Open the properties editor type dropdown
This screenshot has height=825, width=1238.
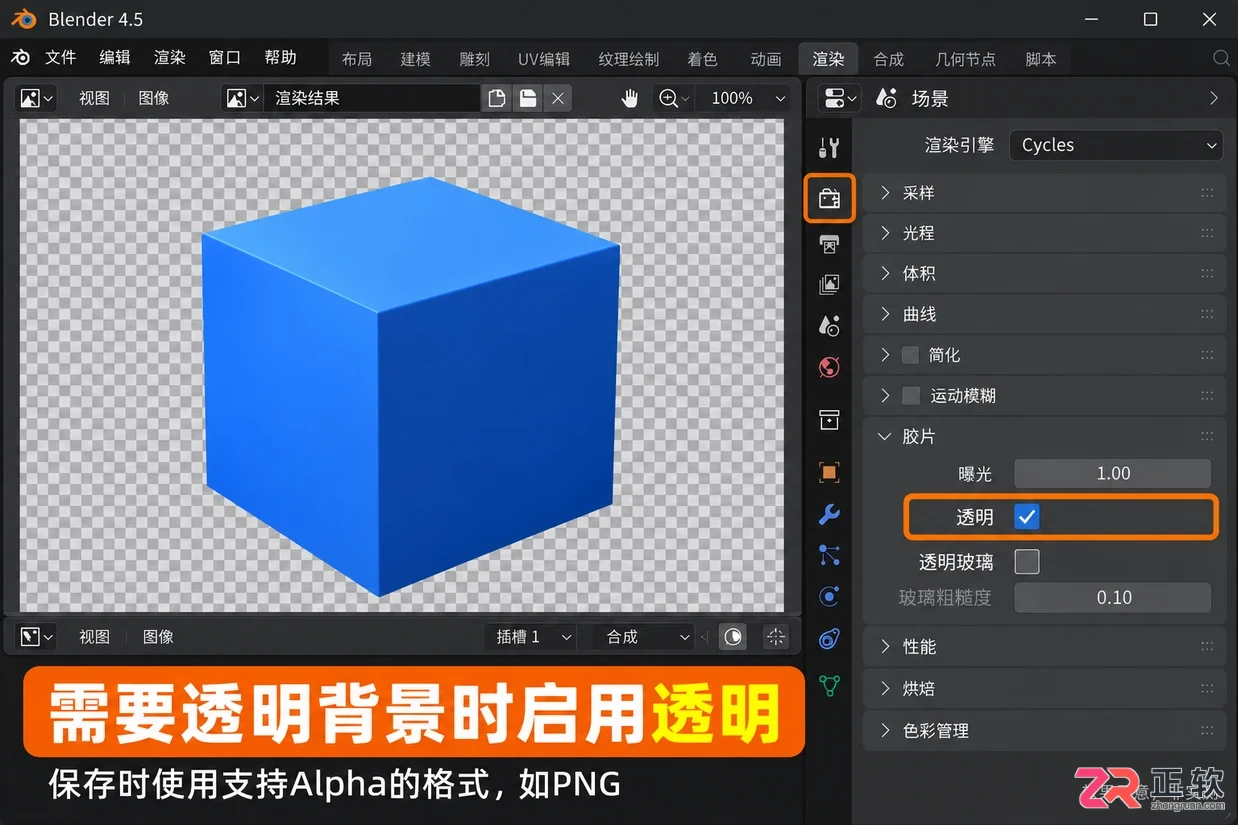tap(839, 98)
